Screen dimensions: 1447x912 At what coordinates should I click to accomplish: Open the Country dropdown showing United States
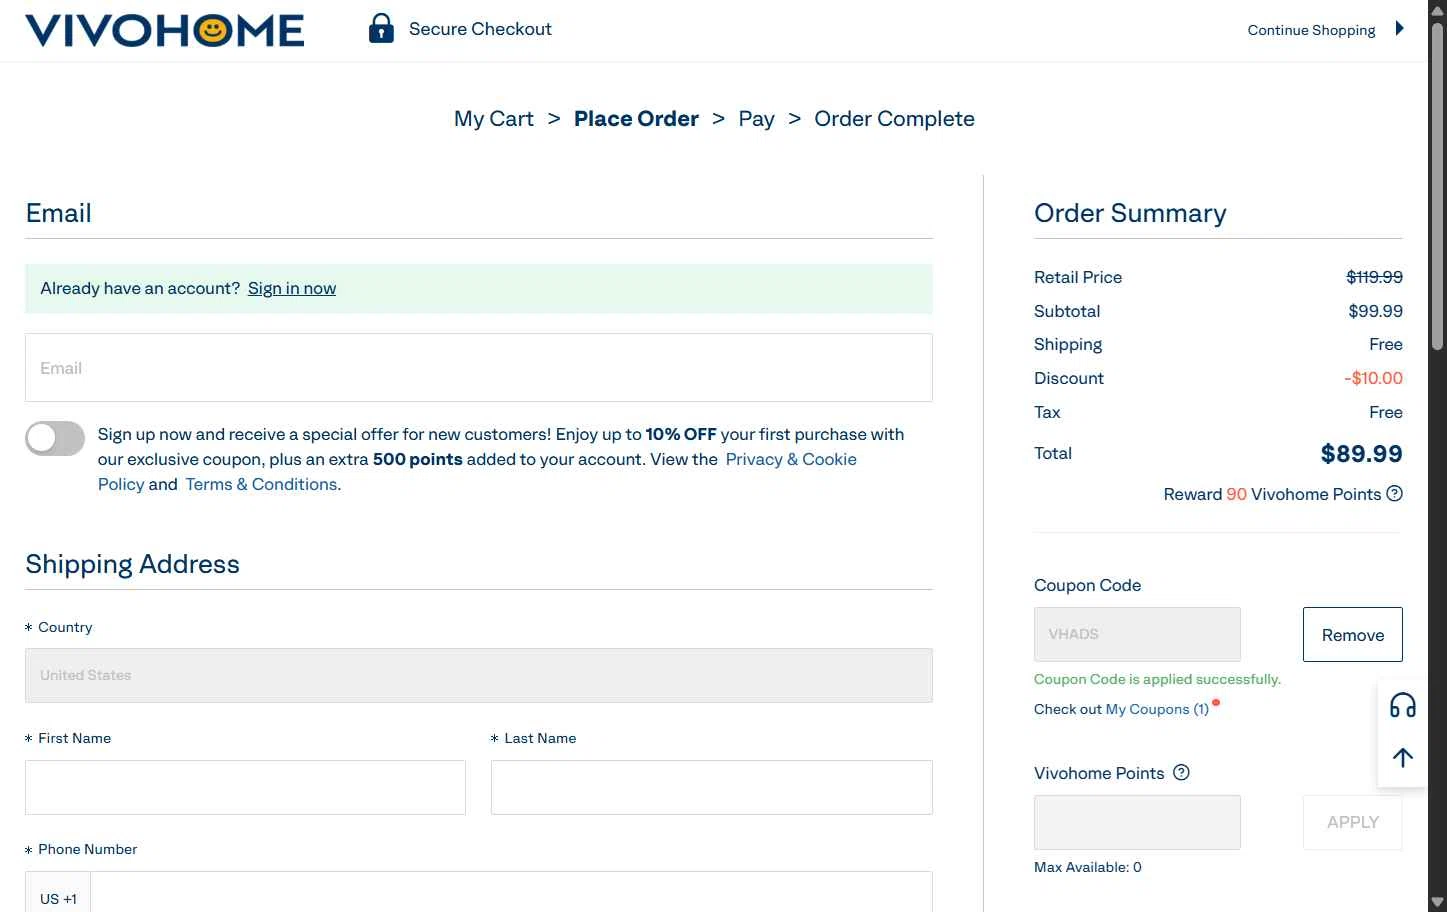(x=479, y=675)
